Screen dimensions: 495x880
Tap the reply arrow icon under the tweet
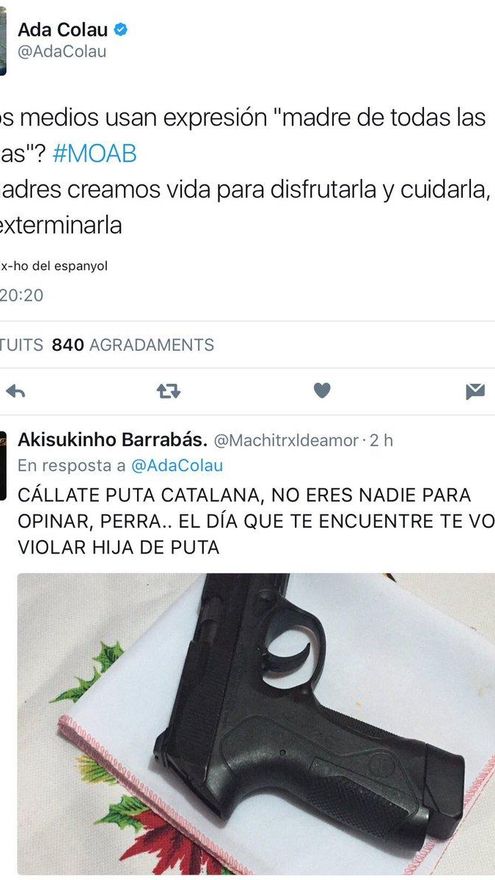16,391
